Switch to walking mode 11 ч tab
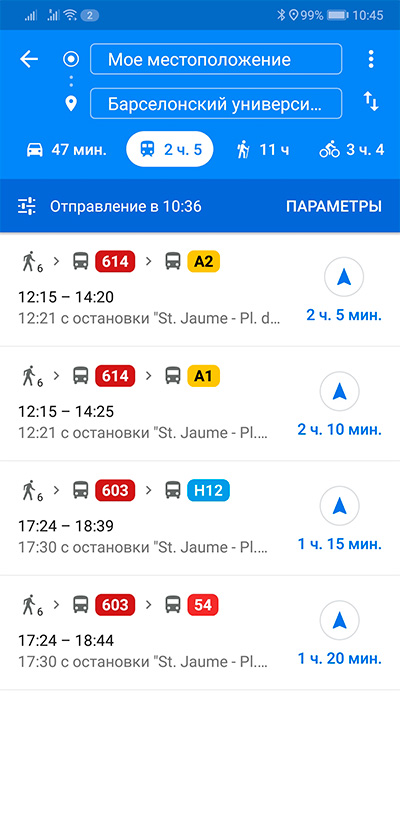 [x=262, y=150]
